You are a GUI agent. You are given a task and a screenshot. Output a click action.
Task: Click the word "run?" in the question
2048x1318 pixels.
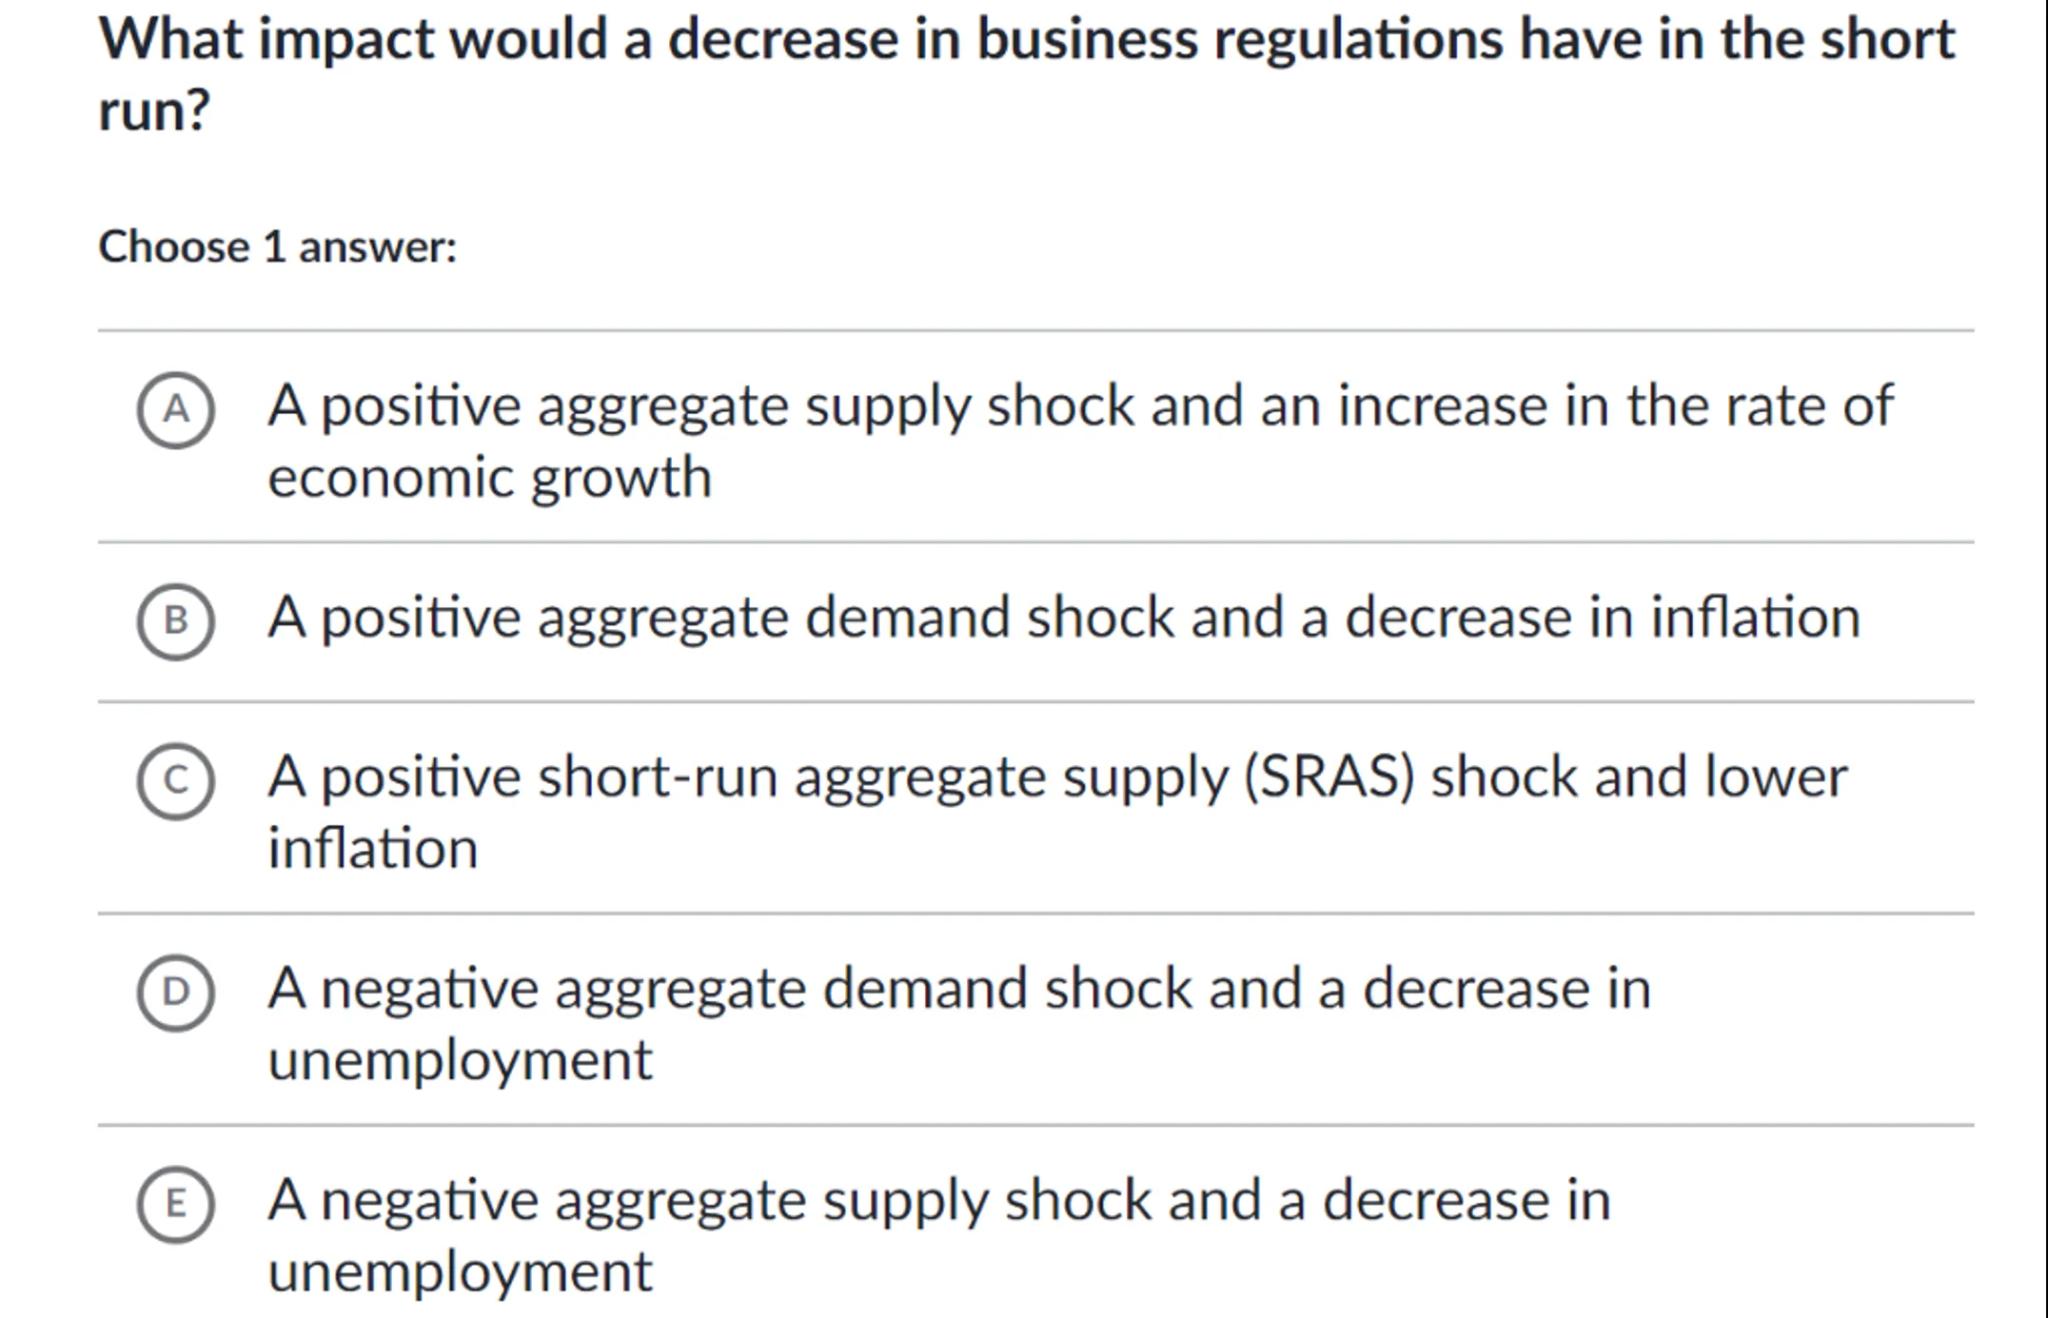[154, 109]
